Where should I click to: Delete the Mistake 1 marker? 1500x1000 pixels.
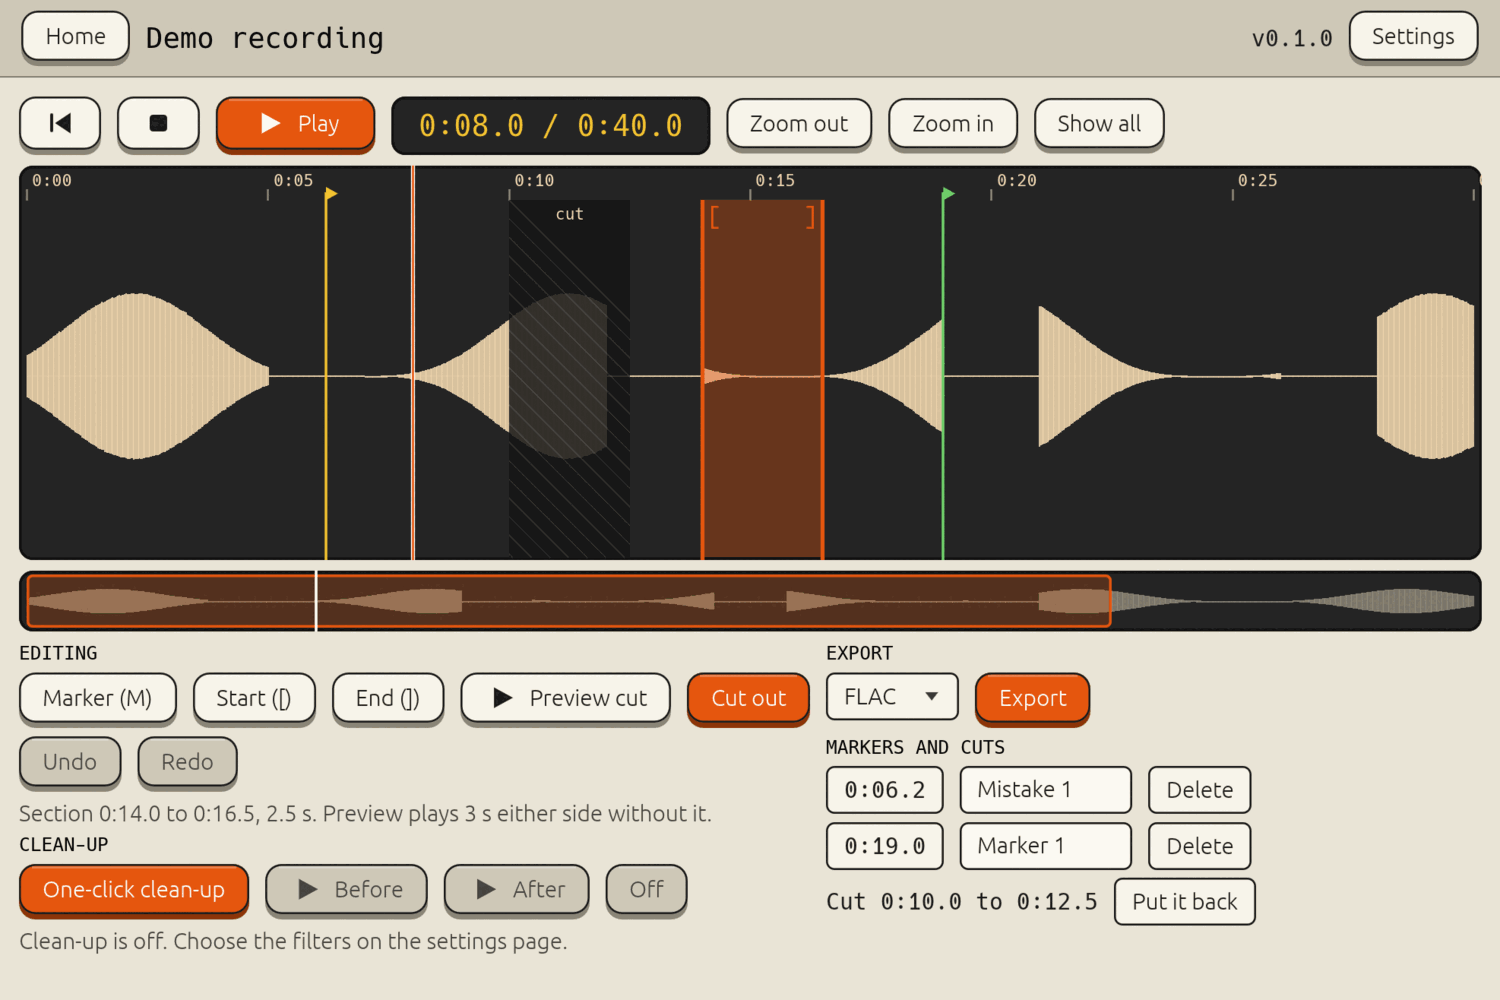(x=1199, y=790)
